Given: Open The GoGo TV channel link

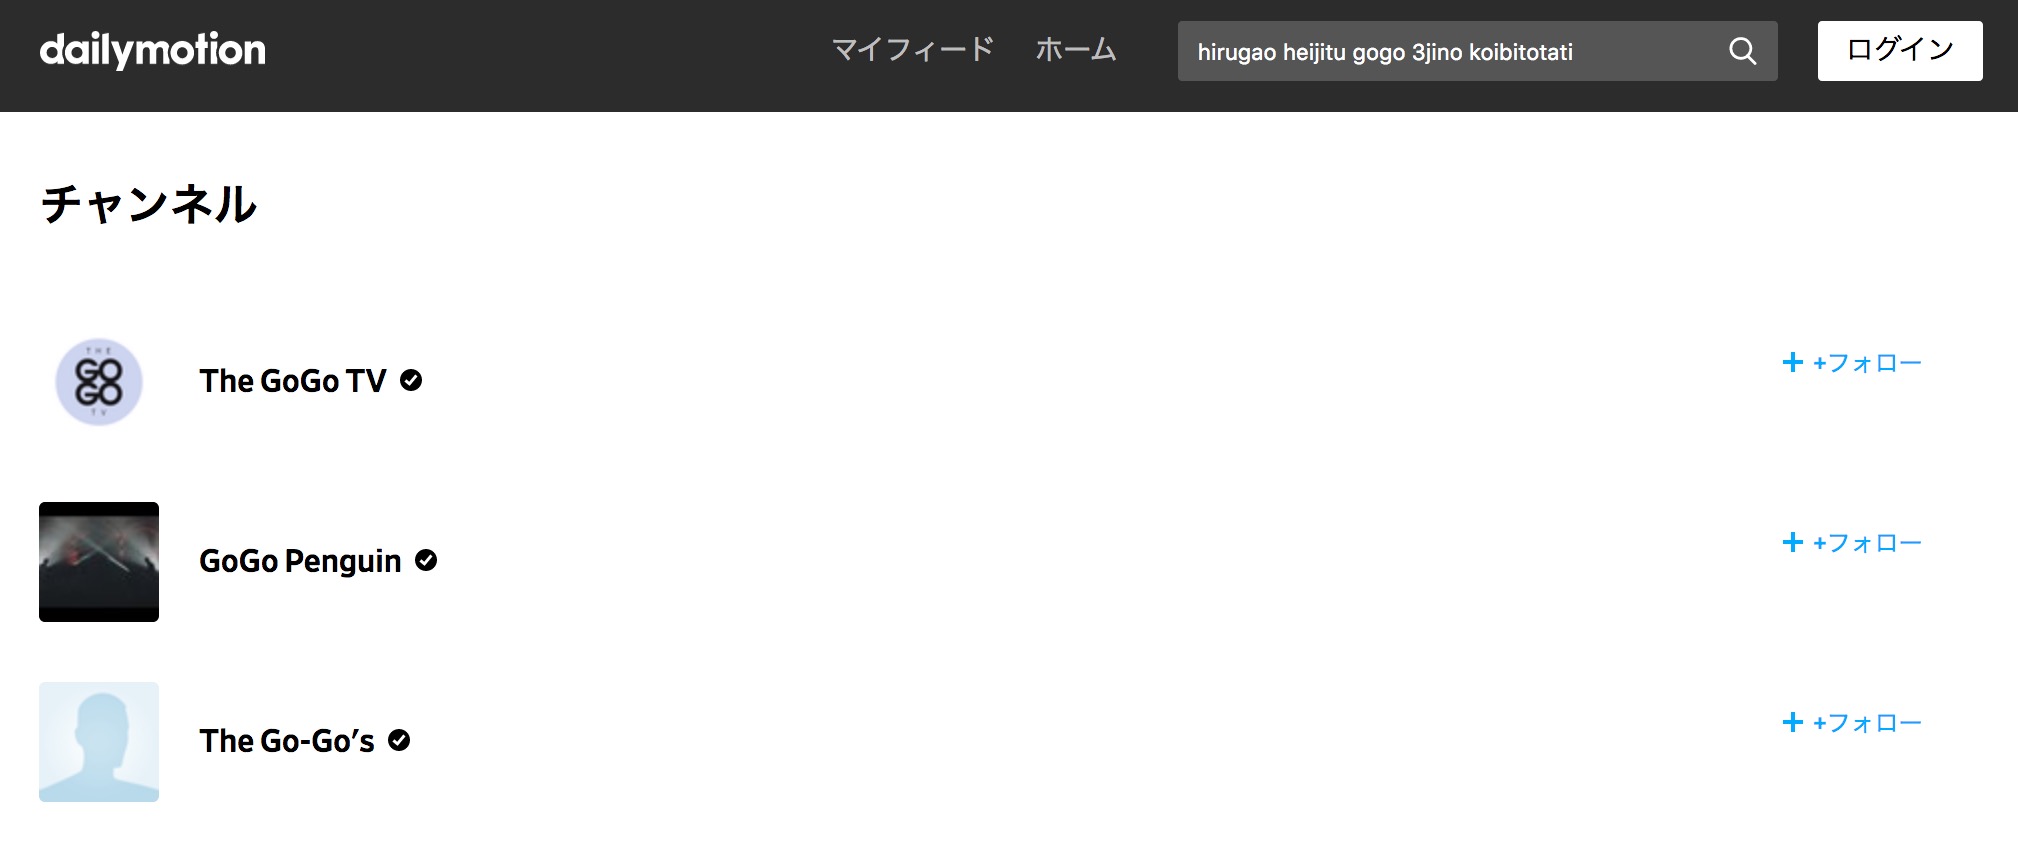Looking at the screenshot, I should [x=293, y=381].
